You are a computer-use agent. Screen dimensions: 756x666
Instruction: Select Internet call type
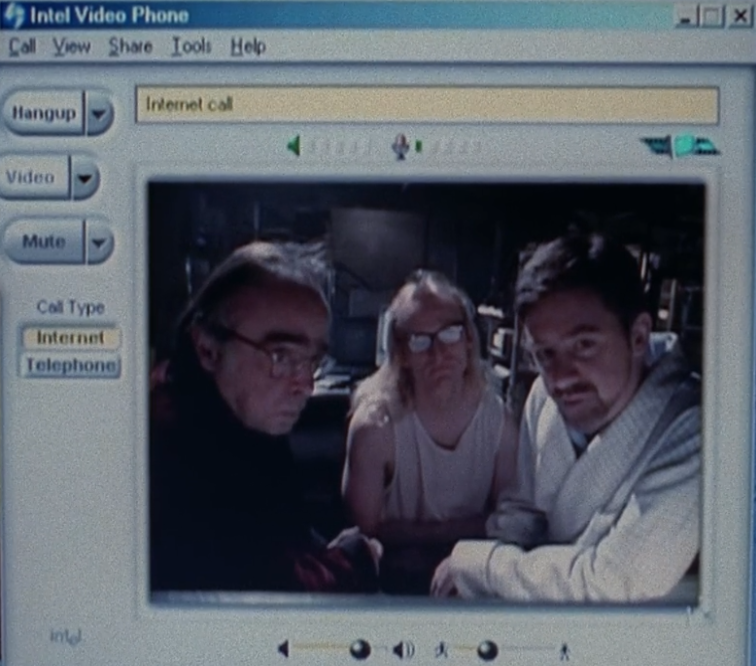click(70, 337)
